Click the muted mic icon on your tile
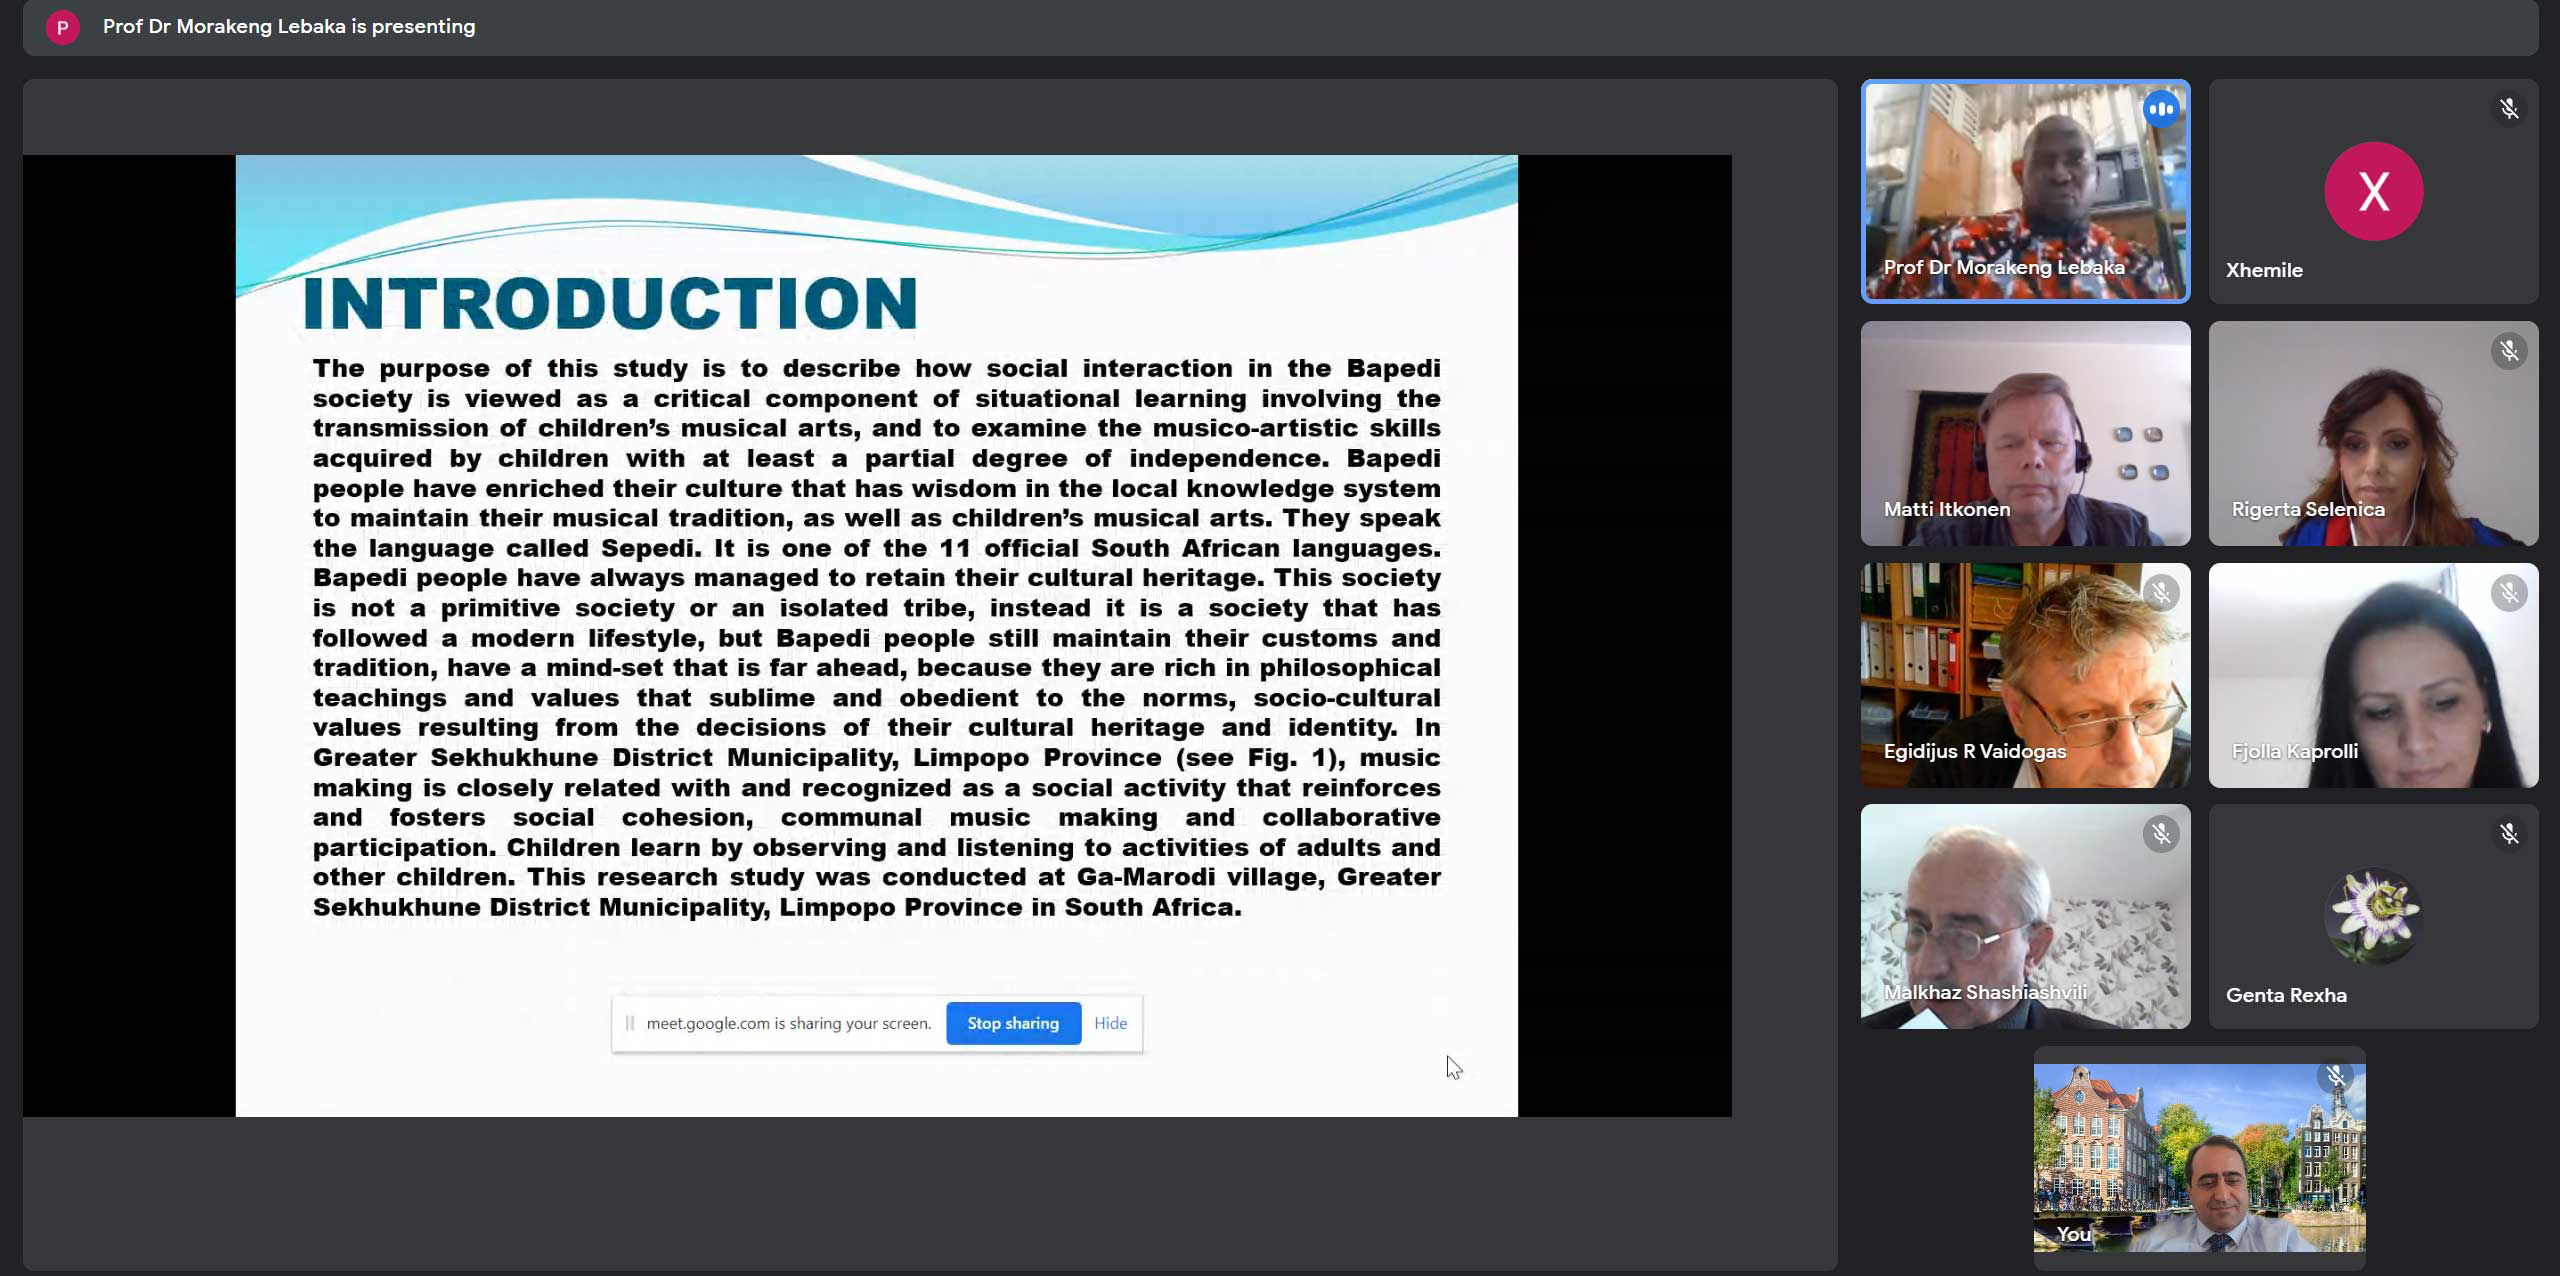The image size is (2560, 1276). click(x=2335, y=1077)
